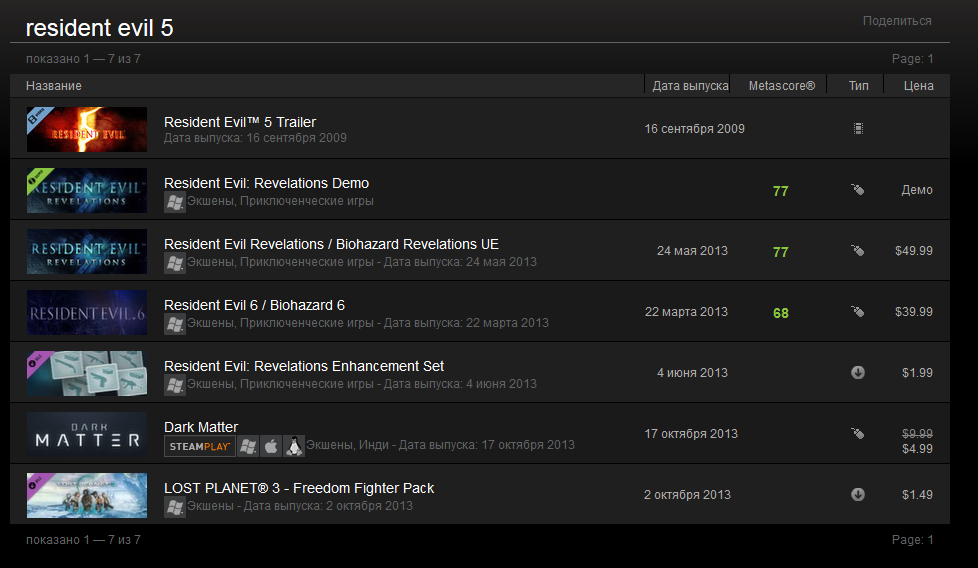Click the Поделиться share link

tap(897, 21)
